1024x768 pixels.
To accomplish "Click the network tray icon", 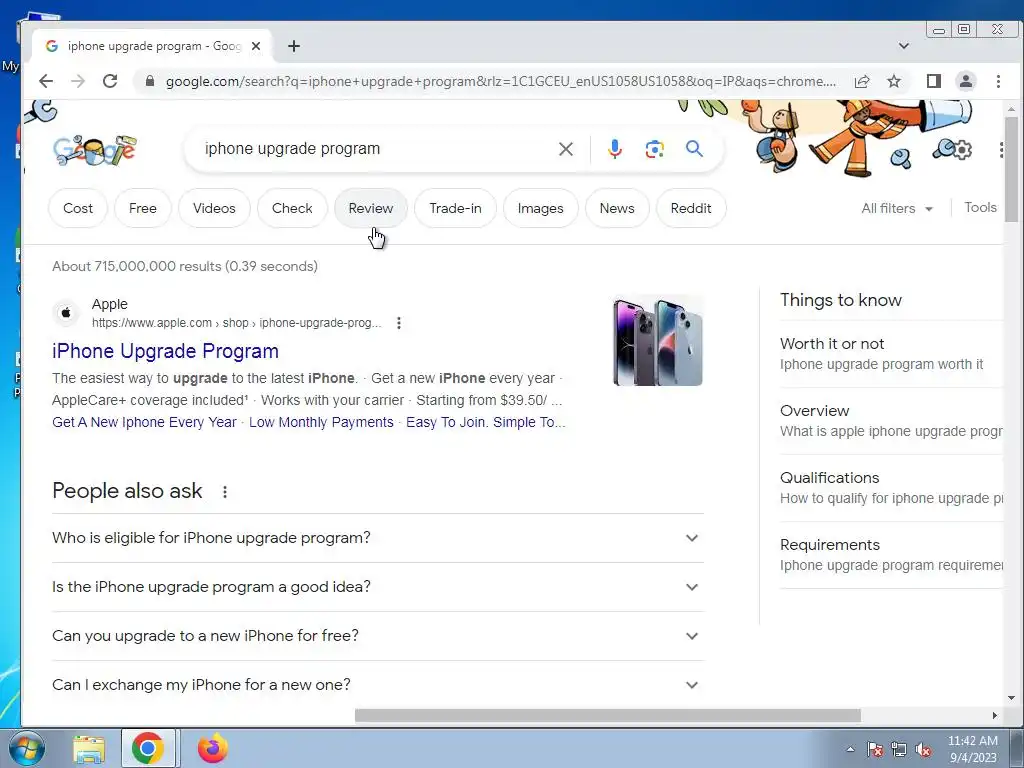I will 899,750.
